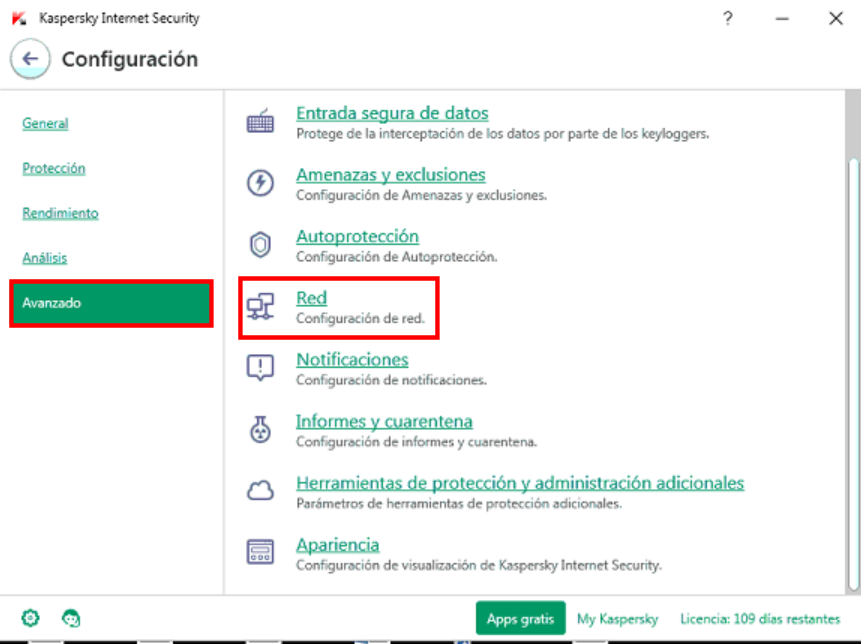Open Amenazas y exclusiones settings

pyautogui.click(x=390, y=175)
